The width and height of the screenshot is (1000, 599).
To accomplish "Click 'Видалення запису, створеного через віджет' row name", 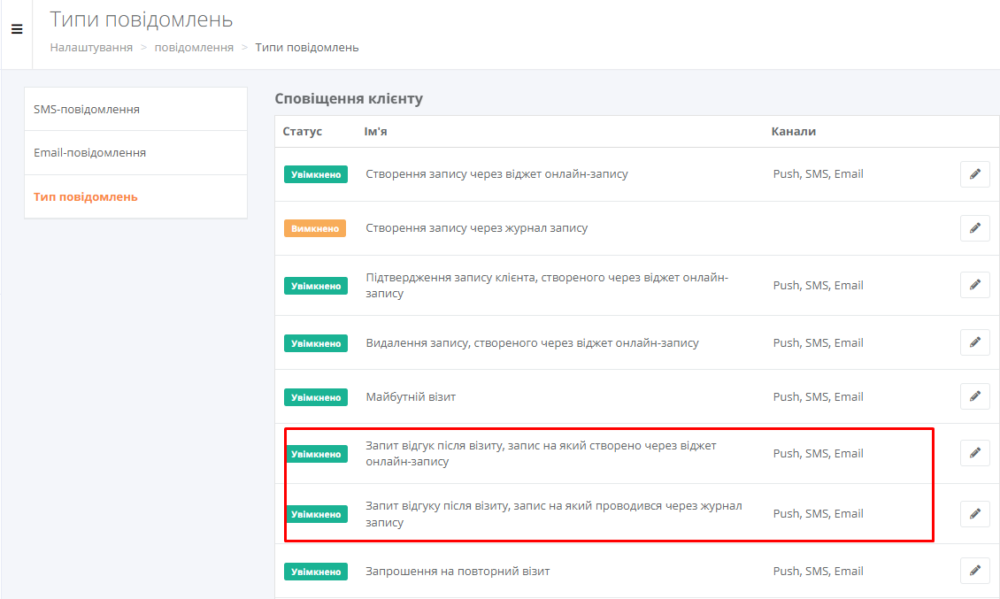I will [532, 343].
